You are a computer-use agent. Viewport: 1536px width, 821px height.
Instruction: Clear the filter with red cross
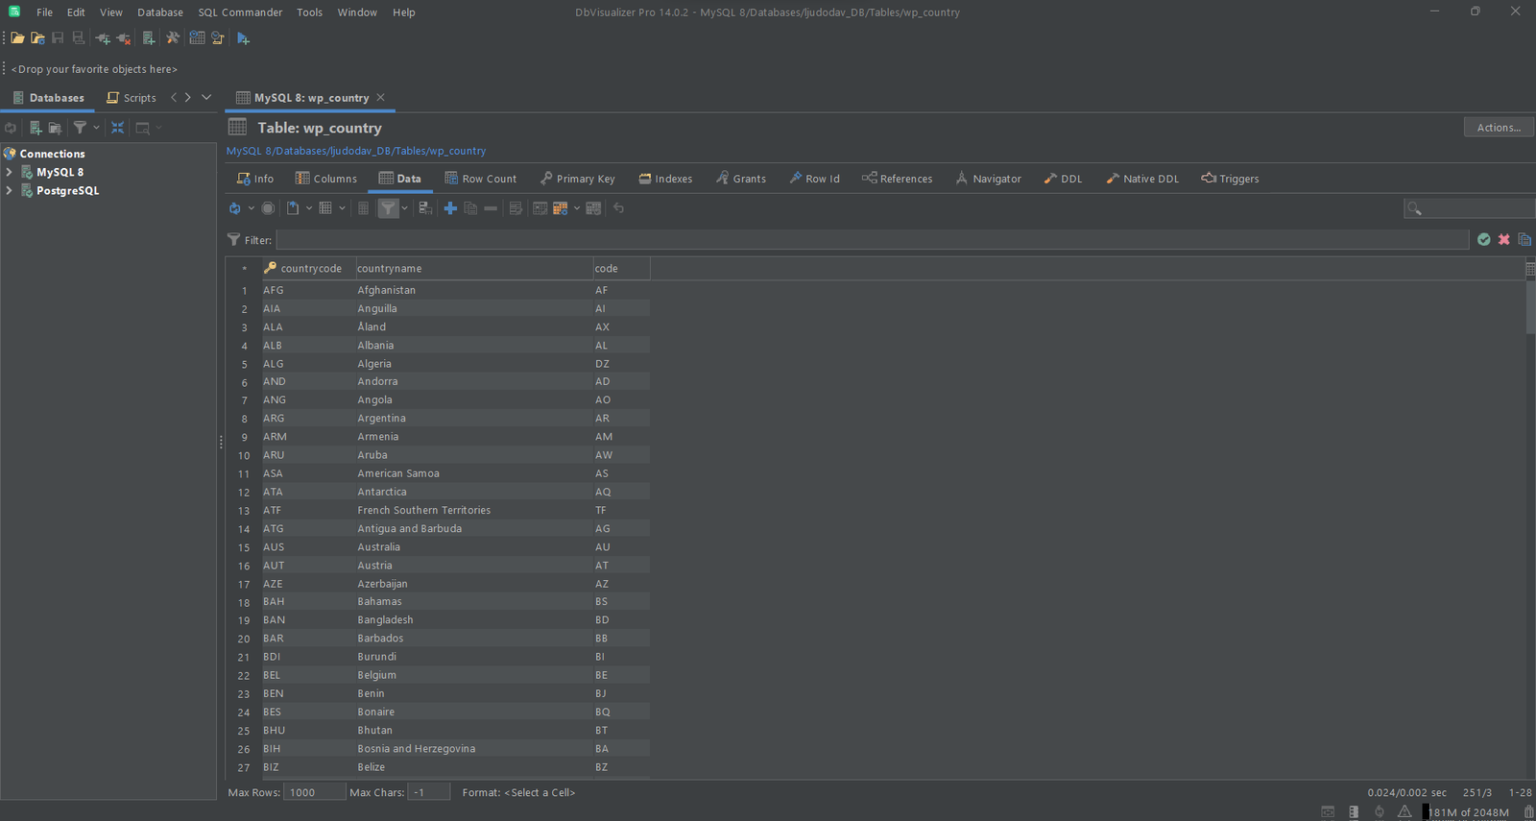coord(1504,239)
